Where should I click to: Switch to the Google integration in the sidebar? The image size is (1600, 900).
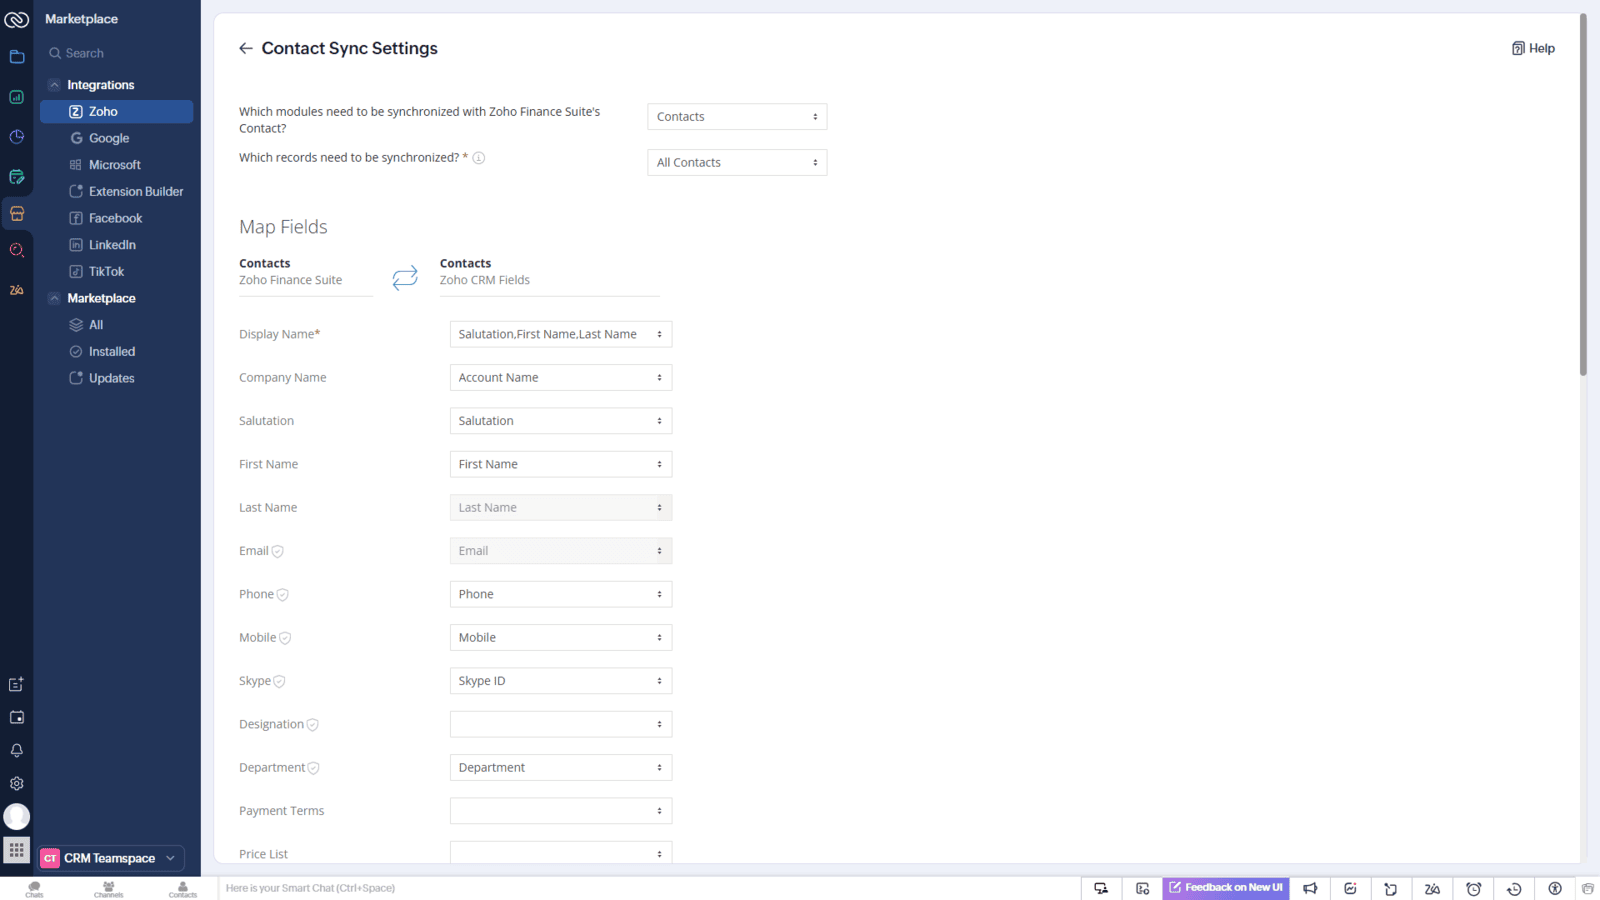[108, 138]
